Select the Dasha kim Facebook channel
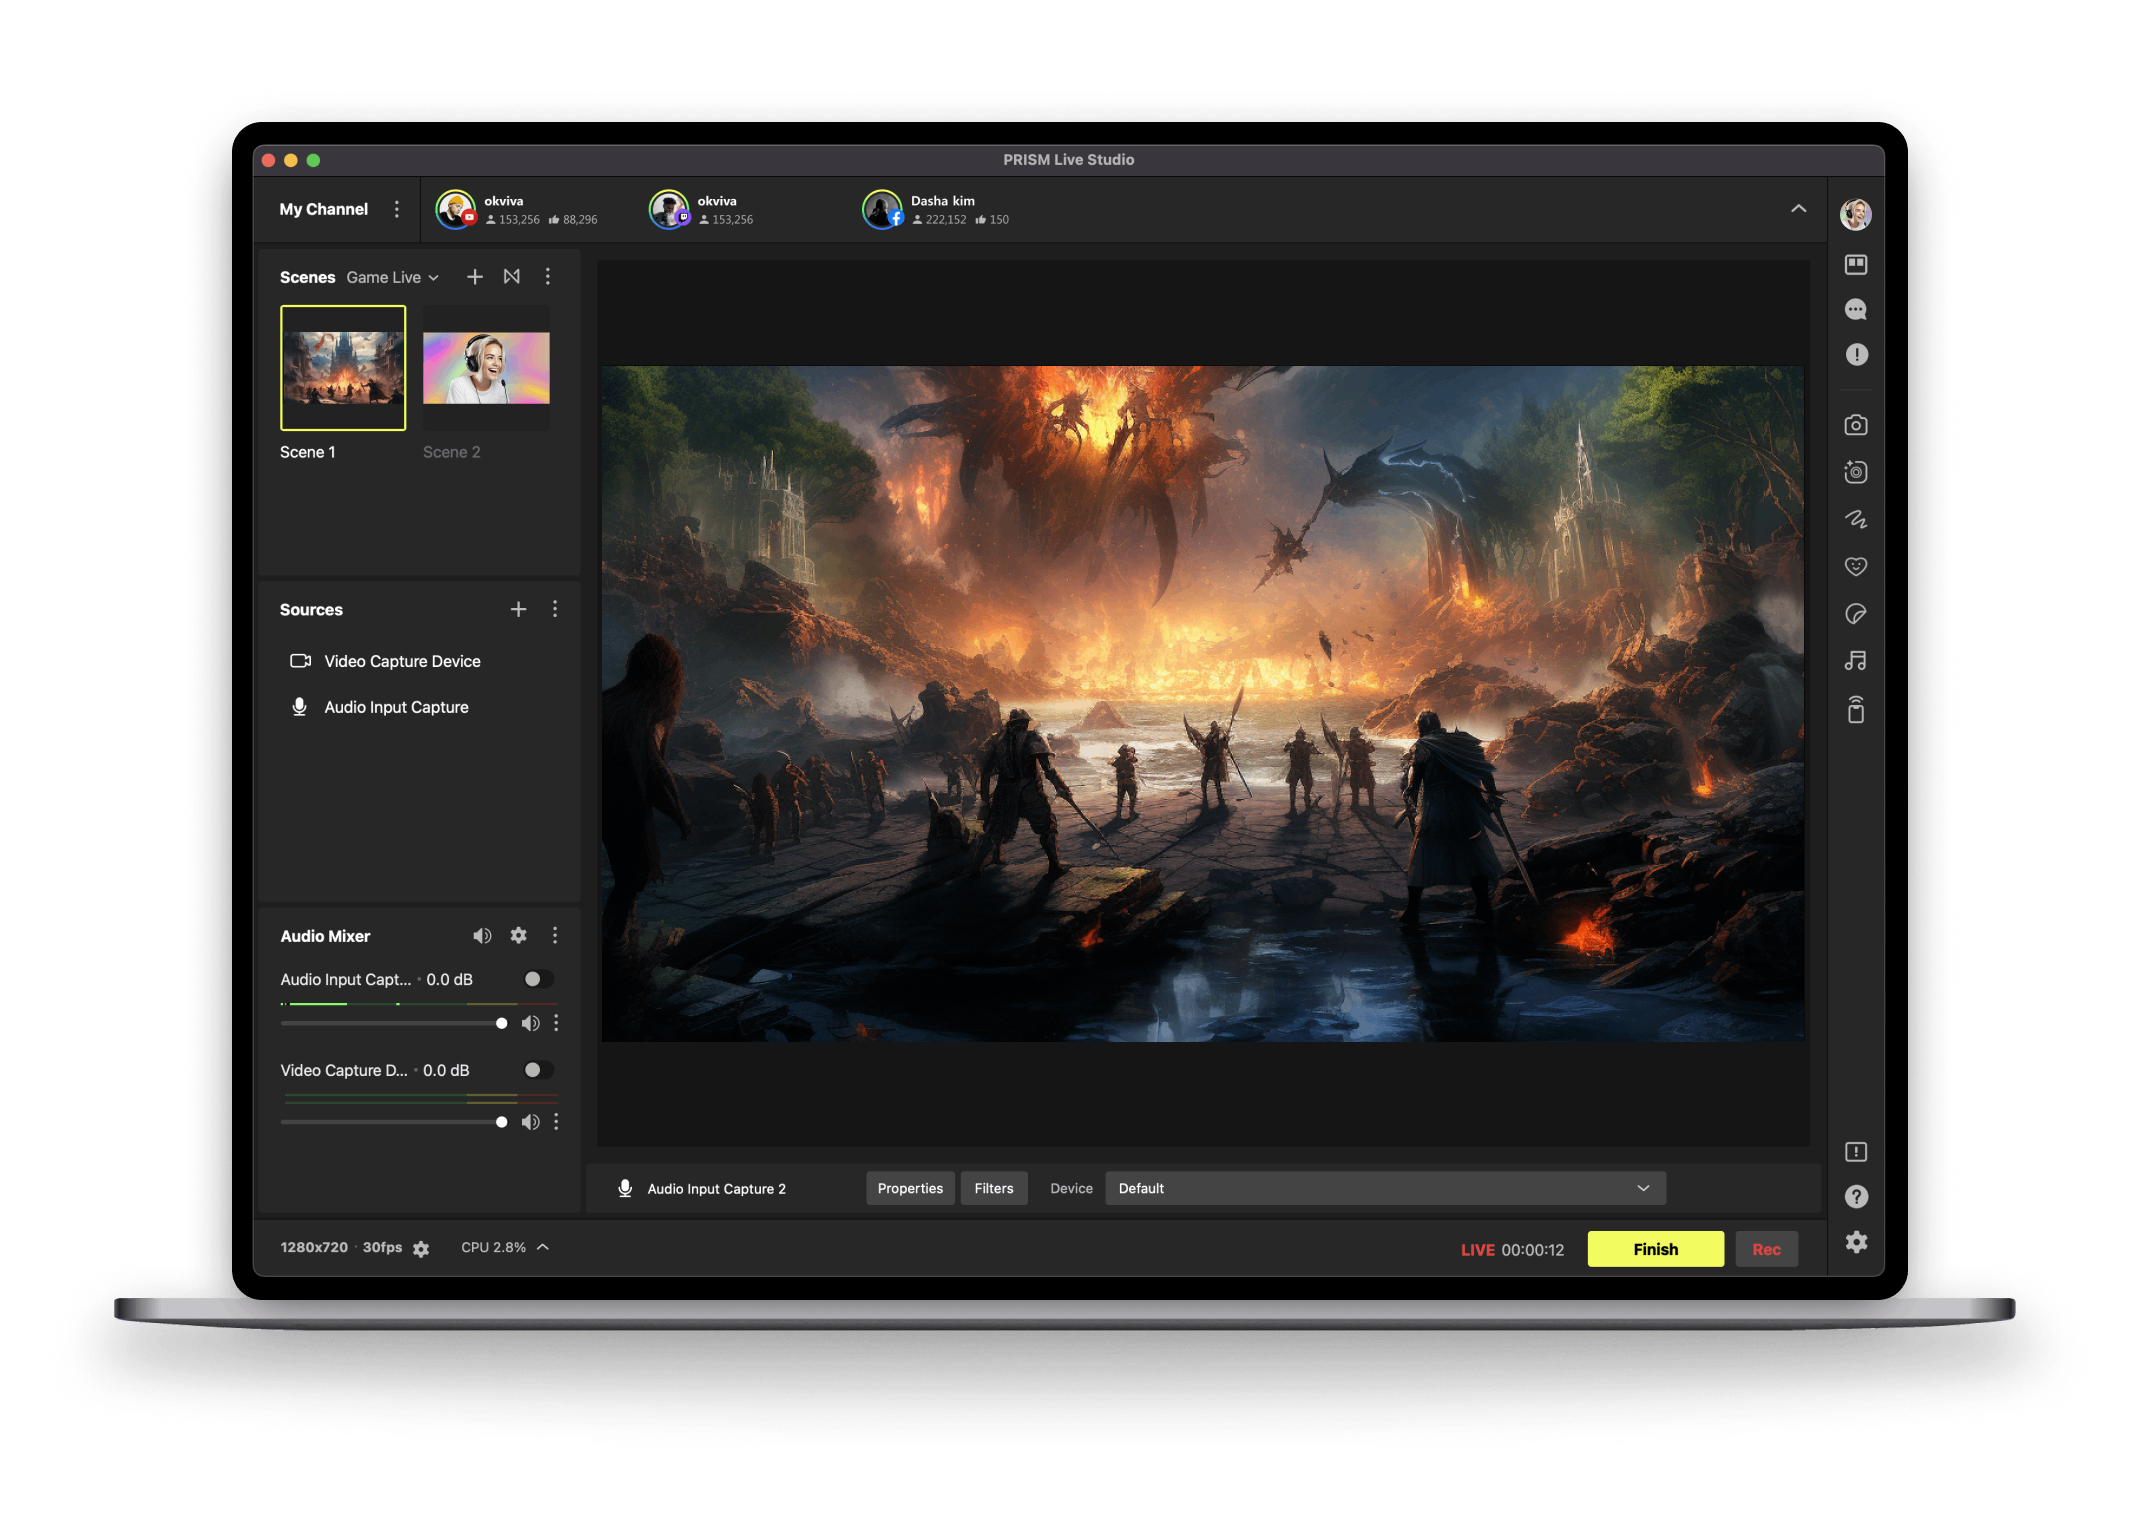 pos(936,209)
